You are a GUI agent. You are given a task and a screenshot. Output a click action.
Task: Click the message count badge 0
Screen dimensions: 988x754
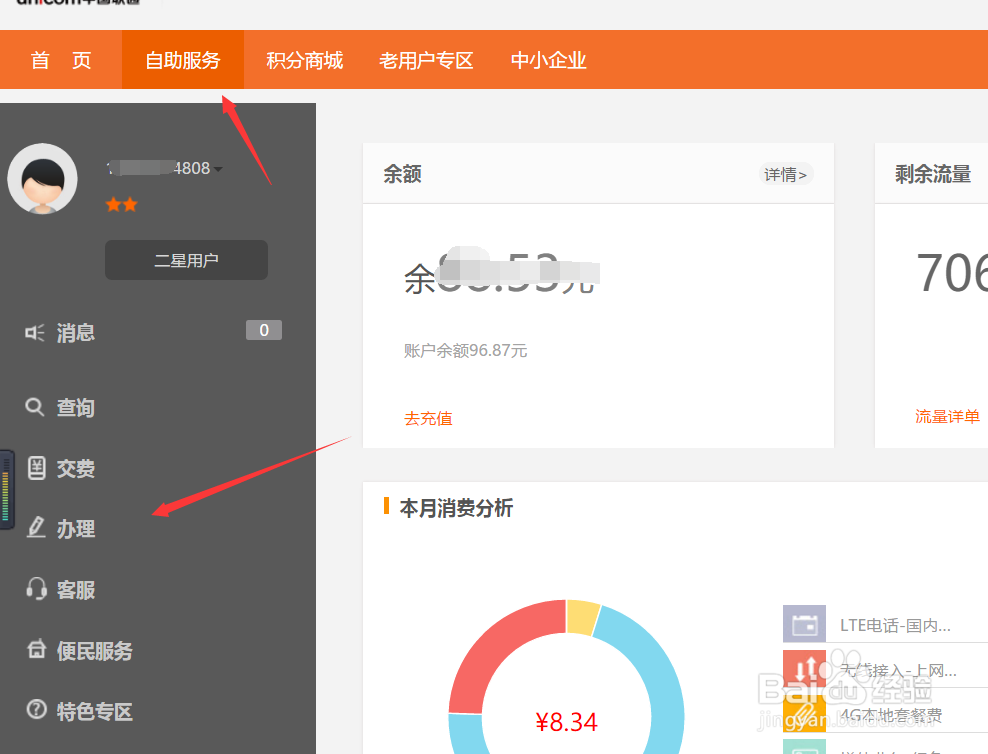click(264, 330)
